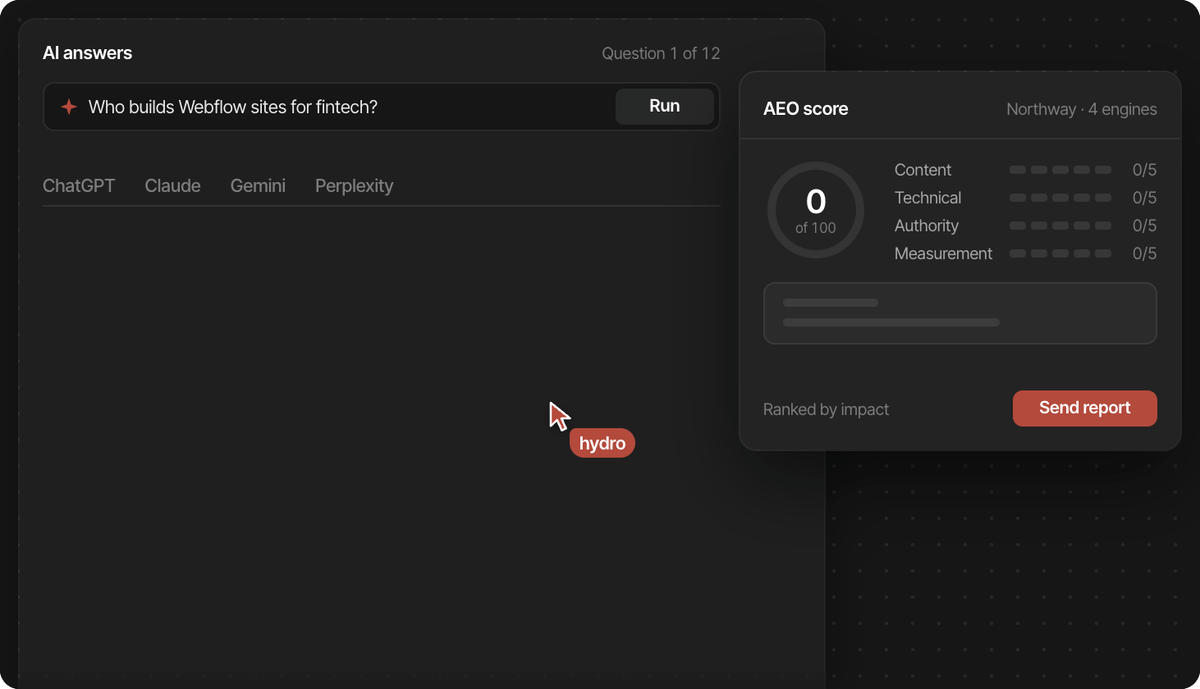
Task: Switch to the Claude tab
Action: (x=173, y=186)
